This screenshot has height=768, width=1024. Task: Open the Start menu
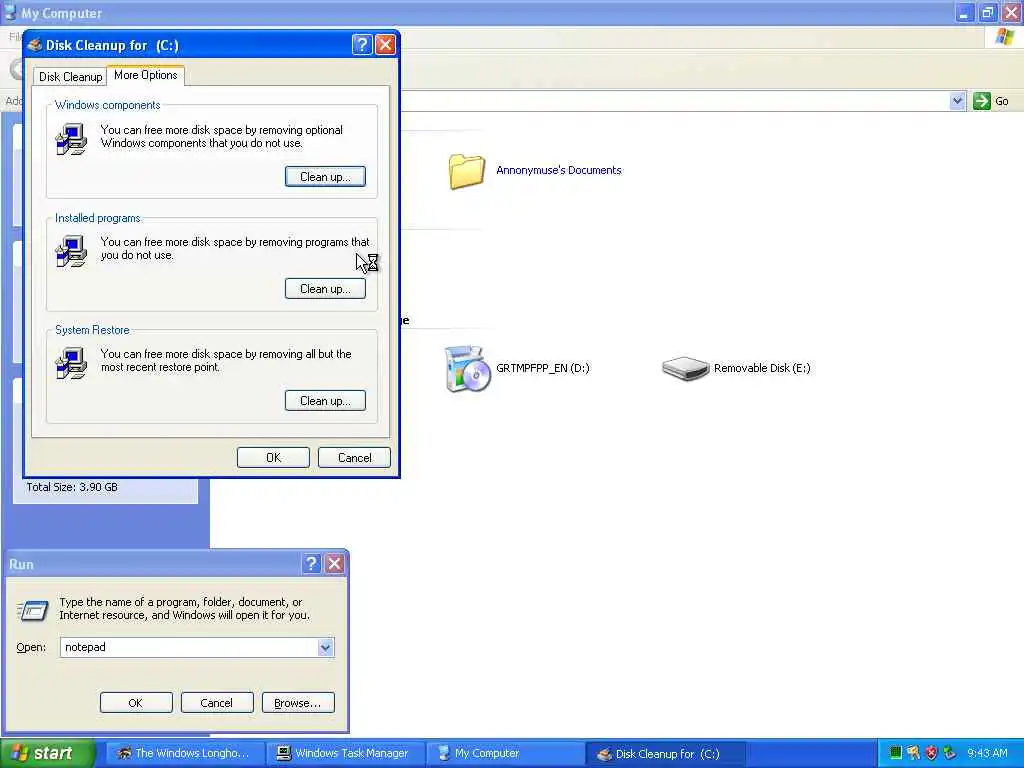click(x=48, y=754)
